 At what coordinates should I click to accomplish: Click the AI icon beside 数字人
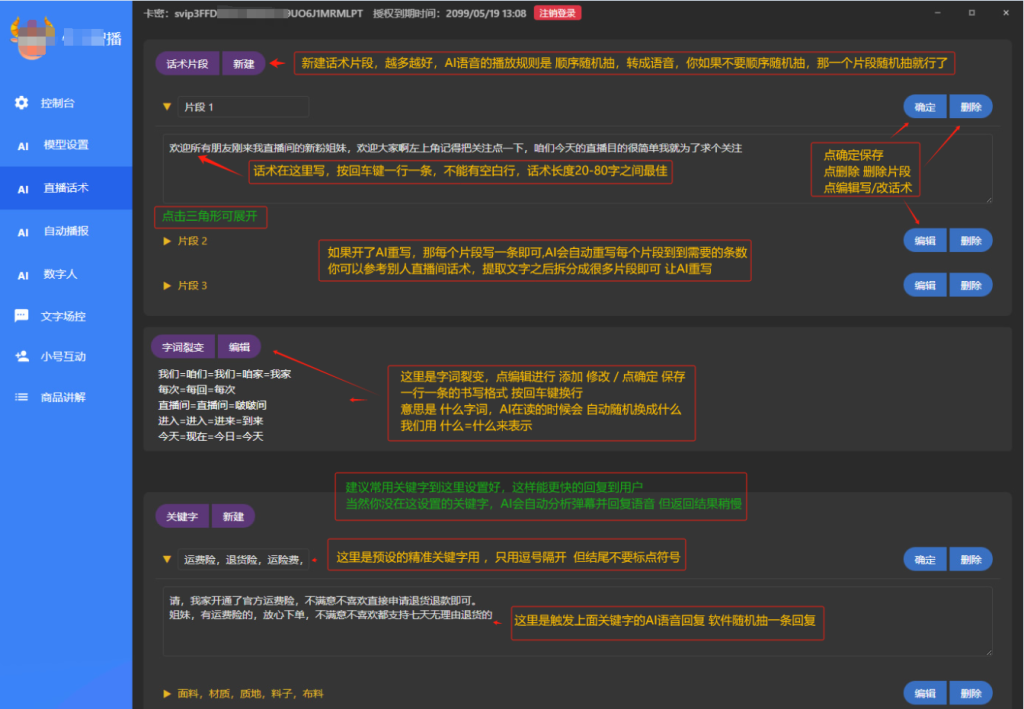[23, 276]
